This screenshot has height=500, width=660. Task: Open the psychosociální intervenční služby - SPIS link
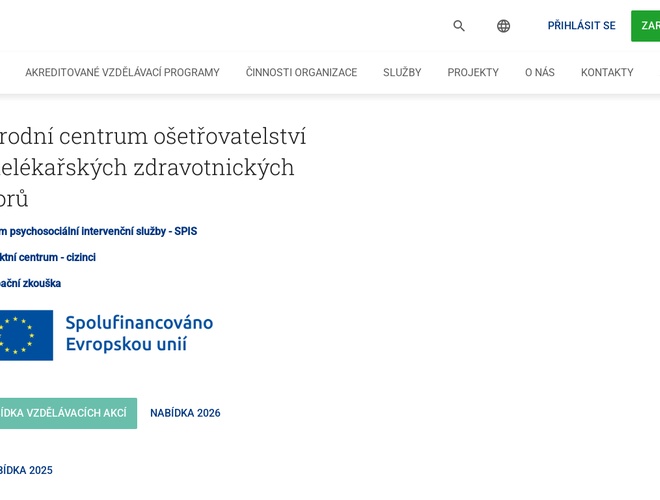click(x=98, y=231)
